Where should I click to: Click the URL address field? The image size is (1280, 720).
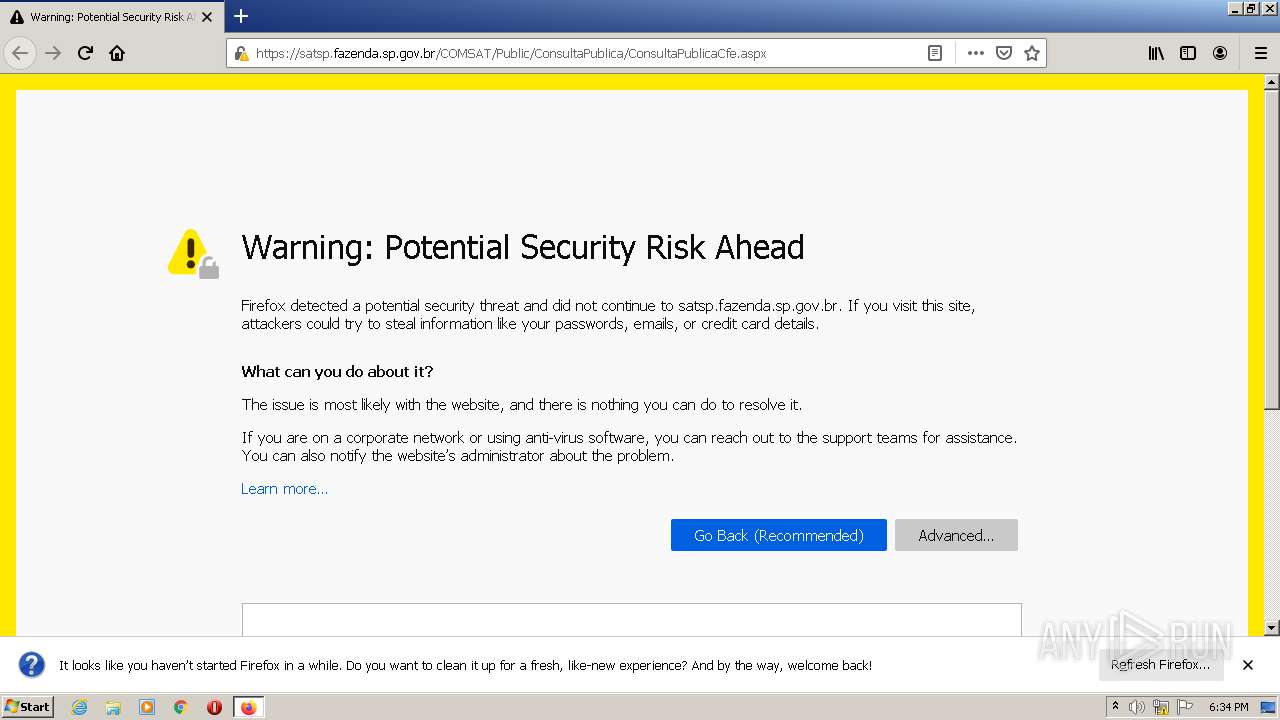coord(580,53)
